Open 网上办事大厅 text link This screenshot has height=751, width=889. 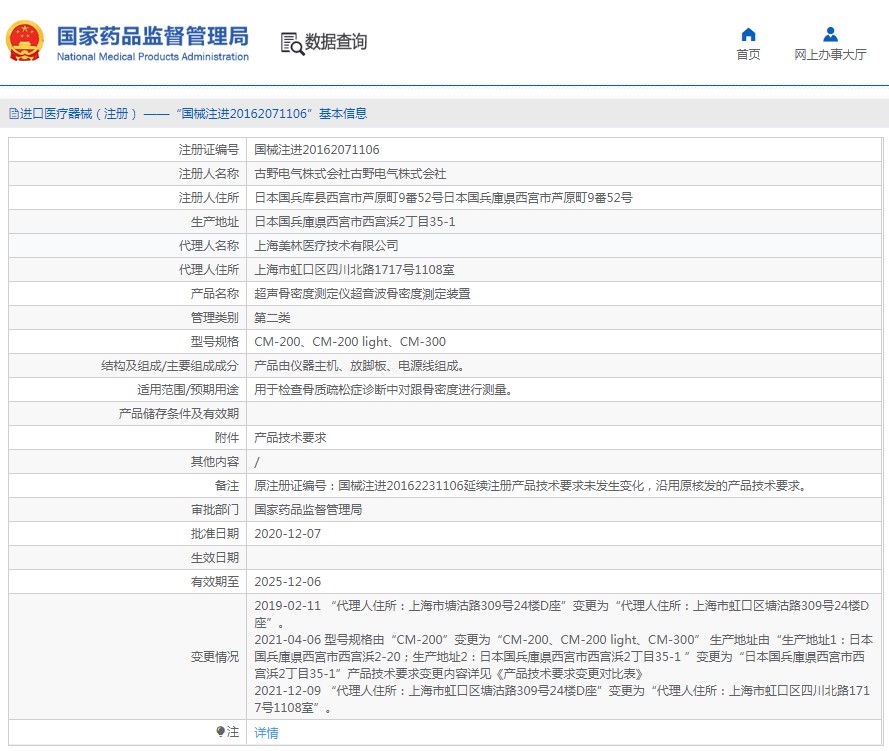tap(830, 54)
